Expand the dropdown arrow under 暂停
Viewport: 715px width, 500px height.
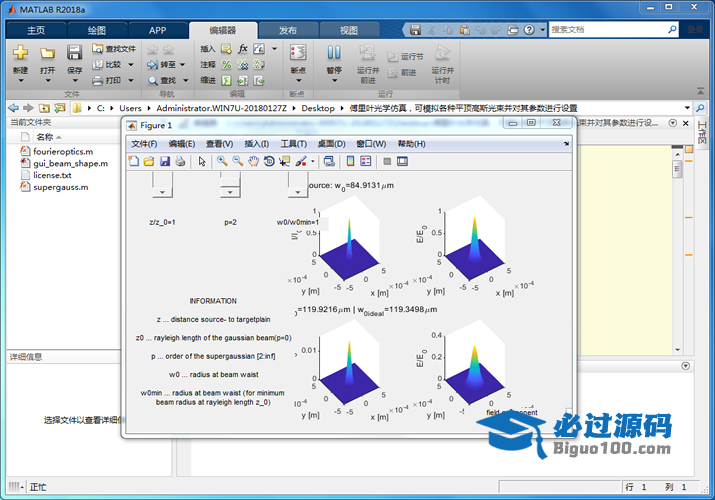334,81
